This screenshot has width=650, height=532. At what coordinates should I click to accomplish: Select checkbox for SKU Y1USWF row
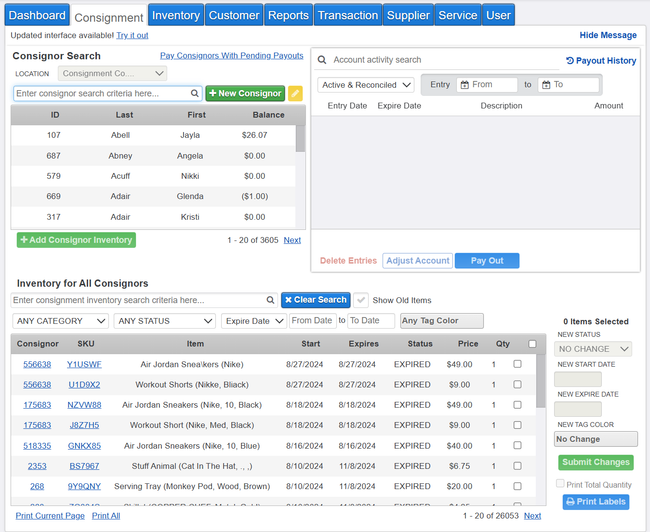point(517,364)
